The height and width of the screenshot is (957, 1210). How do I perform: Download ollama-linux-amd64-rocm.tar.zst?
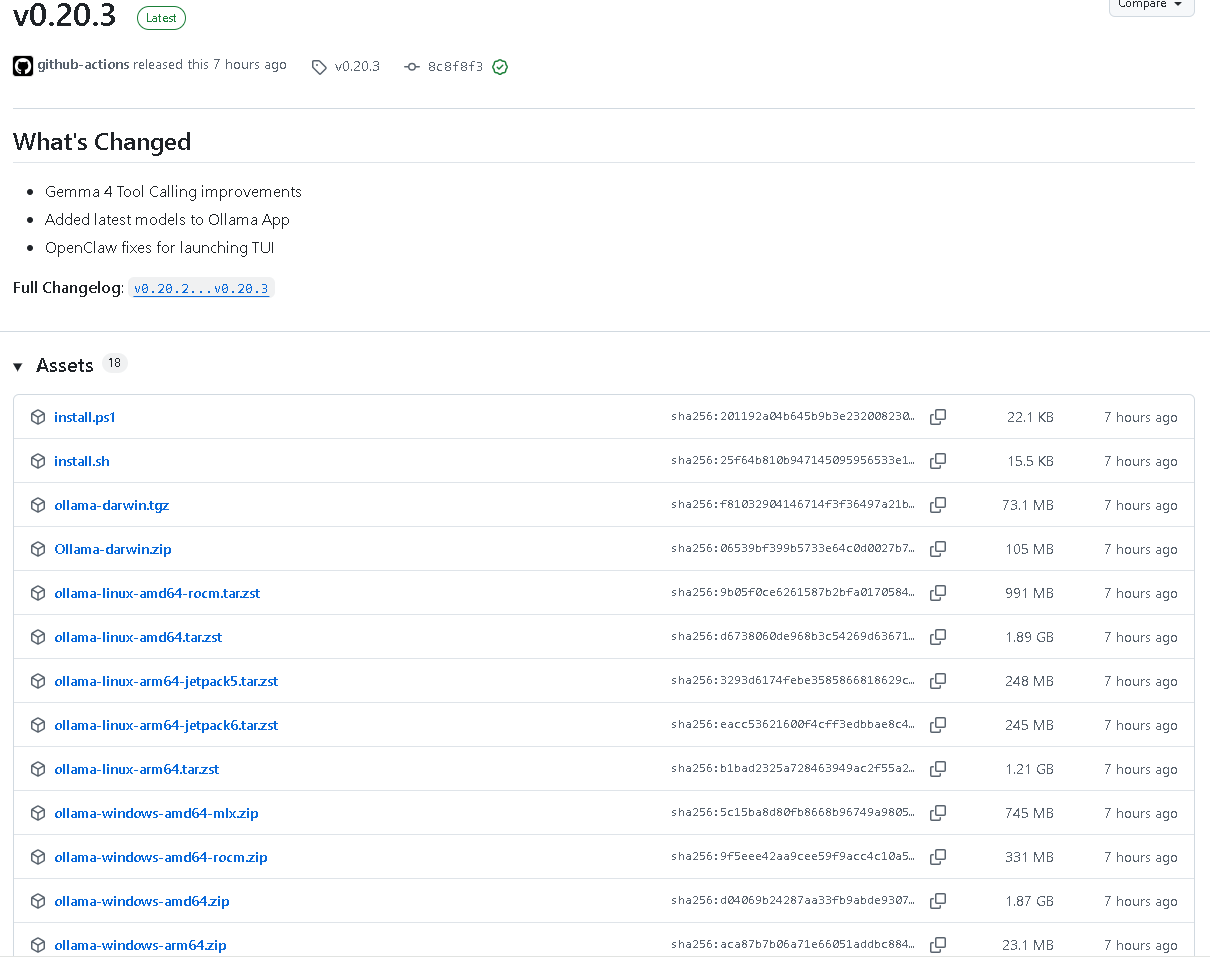pos(157,593)
